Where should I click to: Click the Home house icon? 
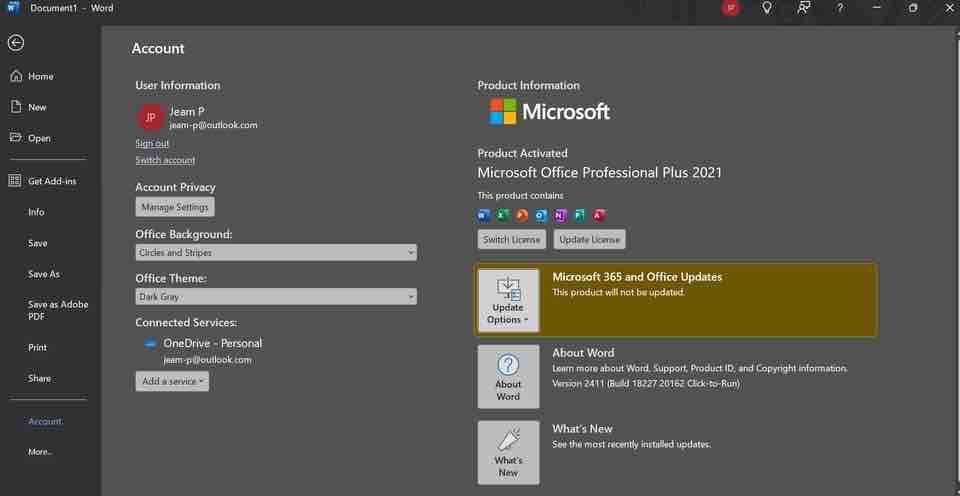[16, 76]
